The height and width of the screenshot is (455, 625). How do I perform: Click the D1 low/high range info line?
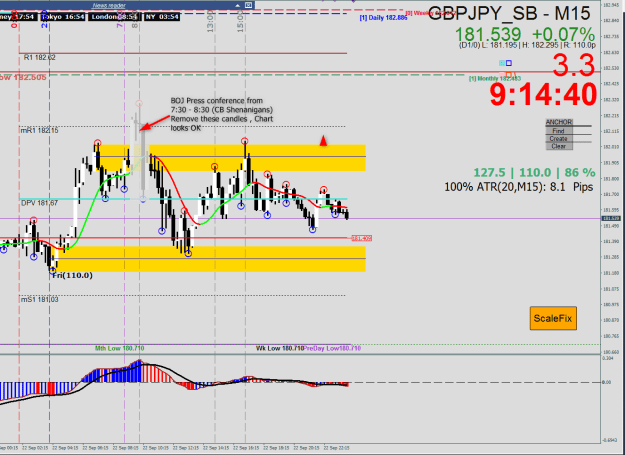click(527, 45)
